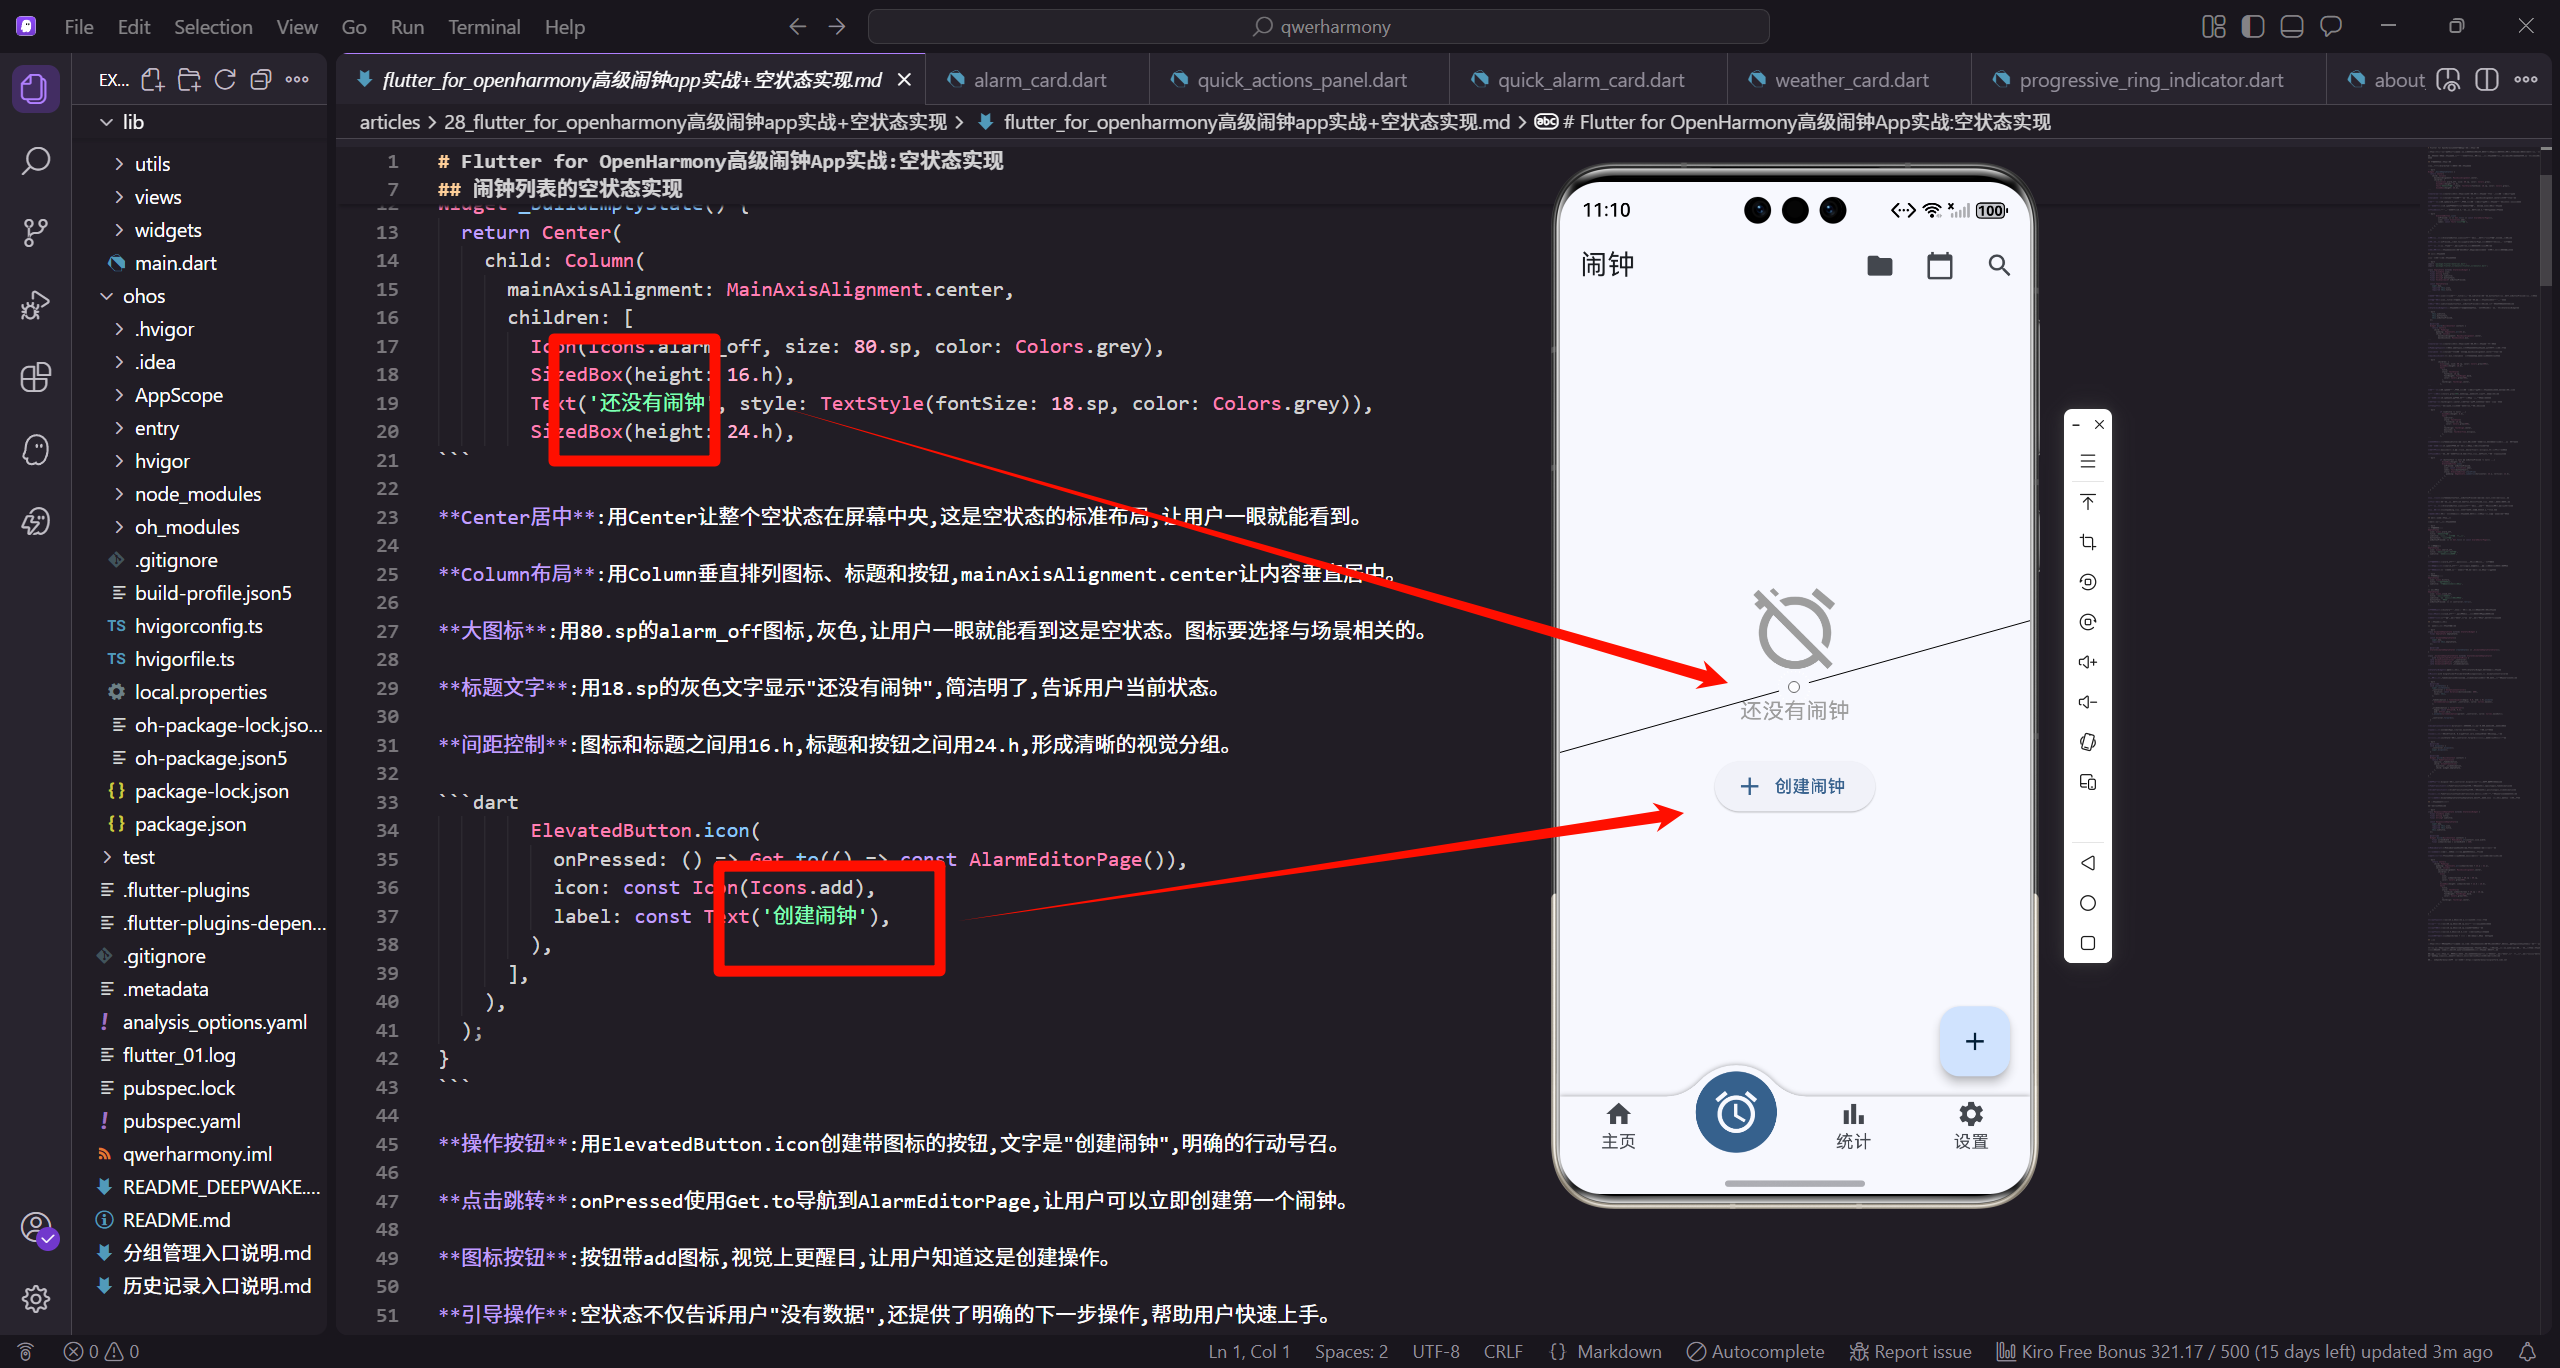2560x1368 pixels.
Task: Collapse the lib folder
Action: click(x=200, y=122)
